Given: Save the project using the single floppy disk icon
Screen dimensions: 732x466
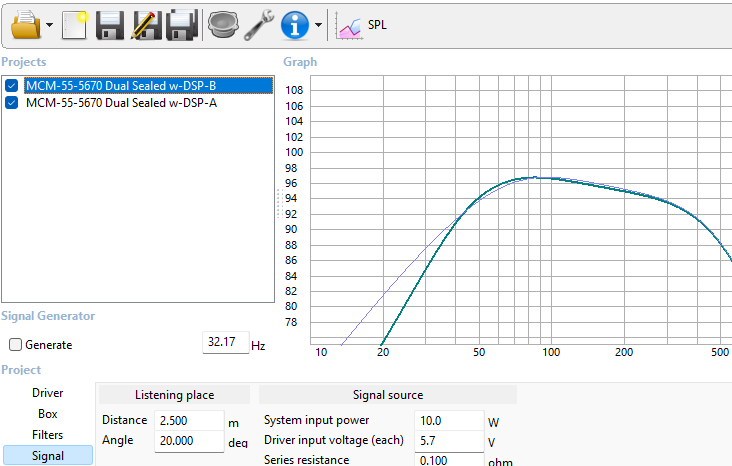Looking at the screenshot, I should 110,24.
